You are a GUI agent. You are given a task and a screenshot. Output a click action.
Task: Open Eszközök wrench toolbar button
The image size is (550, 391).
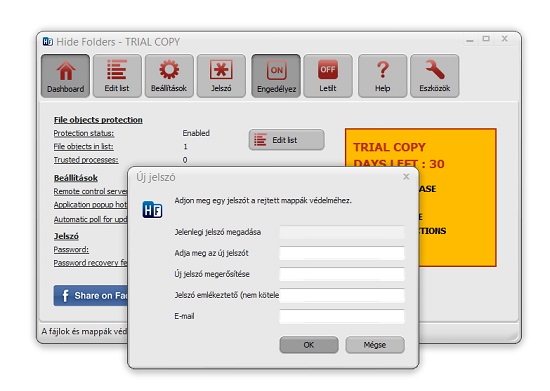tap(435, 76)
